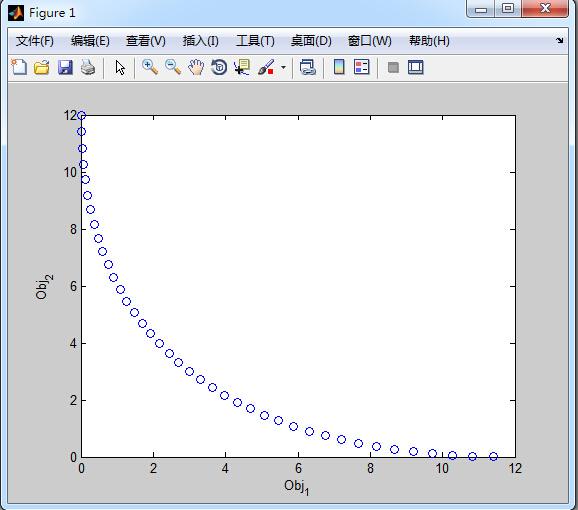
Task: Insert a colorbar using the toolbar icon
Action: click(x=339, y=67)
